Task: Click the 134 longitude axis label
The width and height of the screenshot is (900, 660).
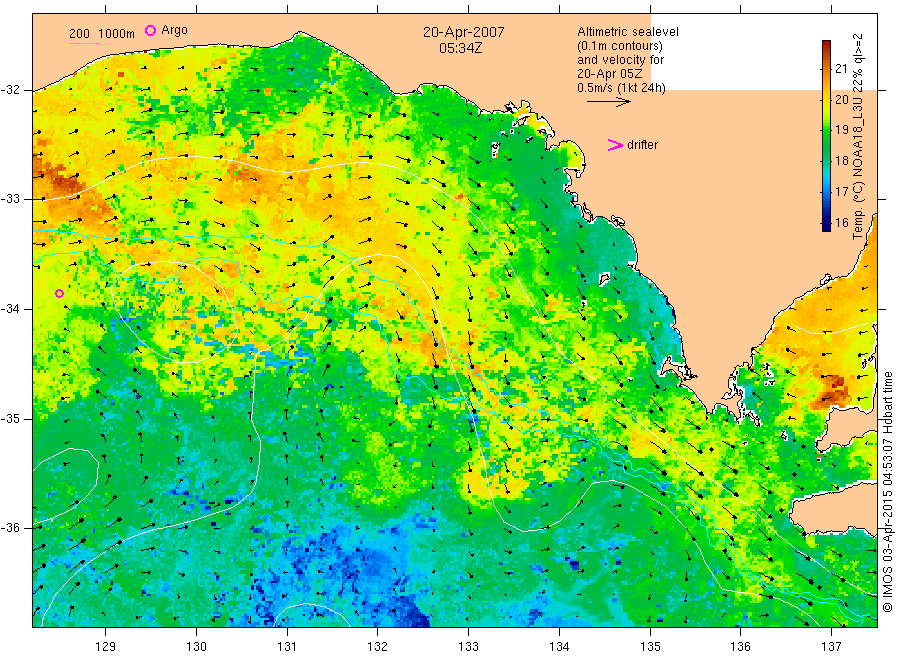Action: tap(559, 647)
